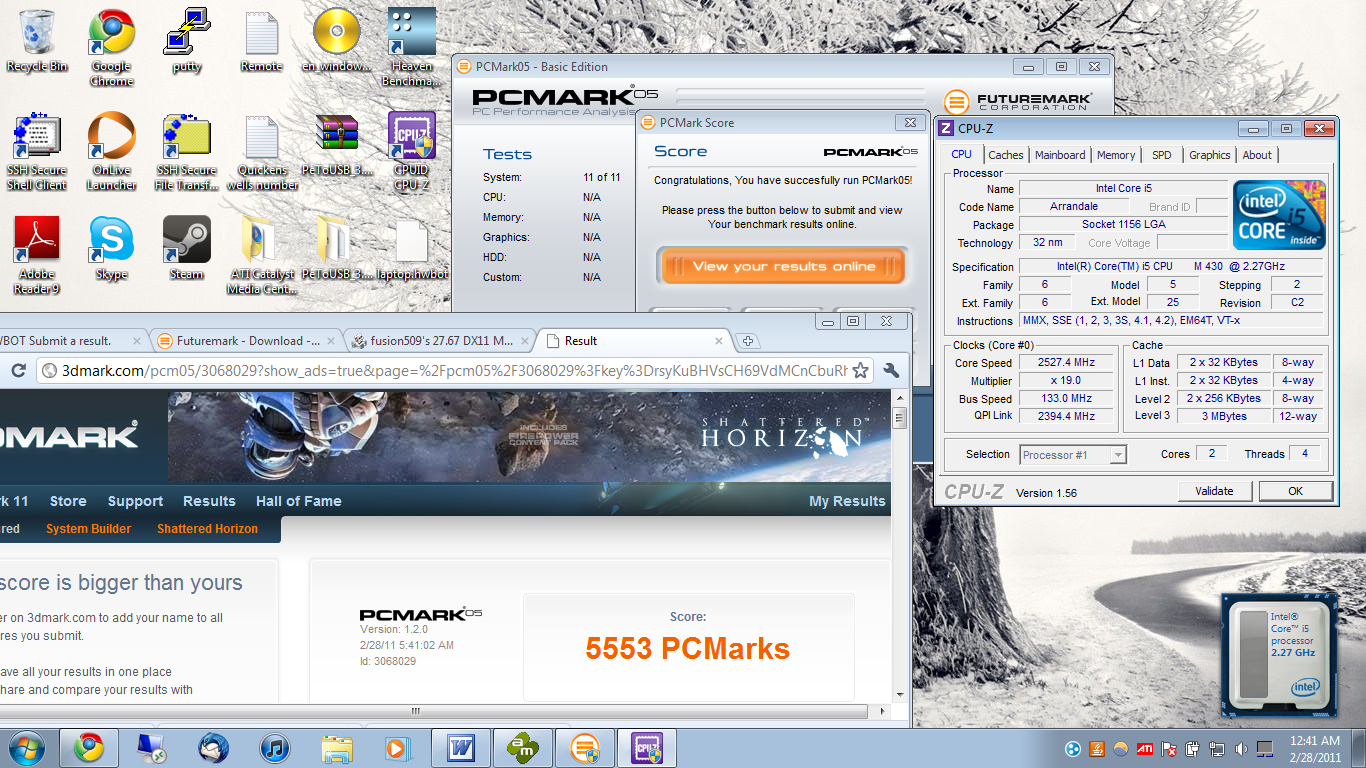The height and width of the screenshot is (768, 1366).
Task: Open the About tab in CPU-Z
Action: 1257,155
